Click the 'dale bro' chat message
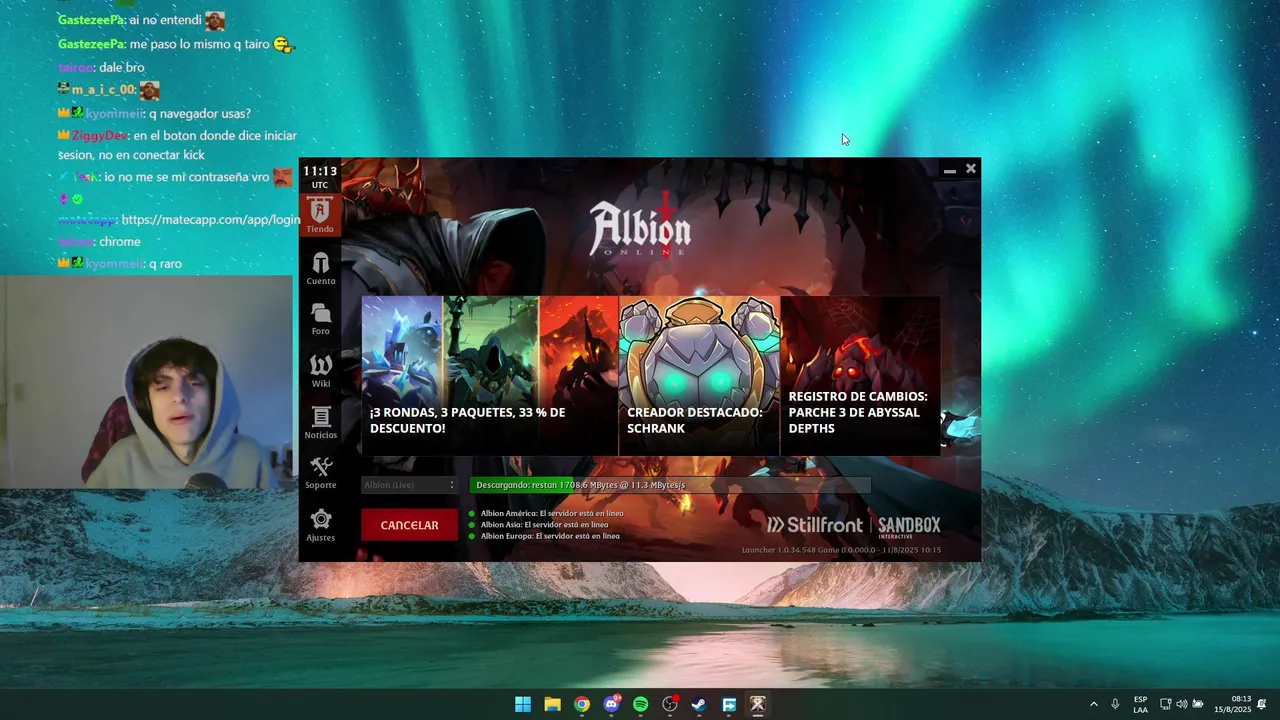1280x720 pixels. tap(101, 67)
